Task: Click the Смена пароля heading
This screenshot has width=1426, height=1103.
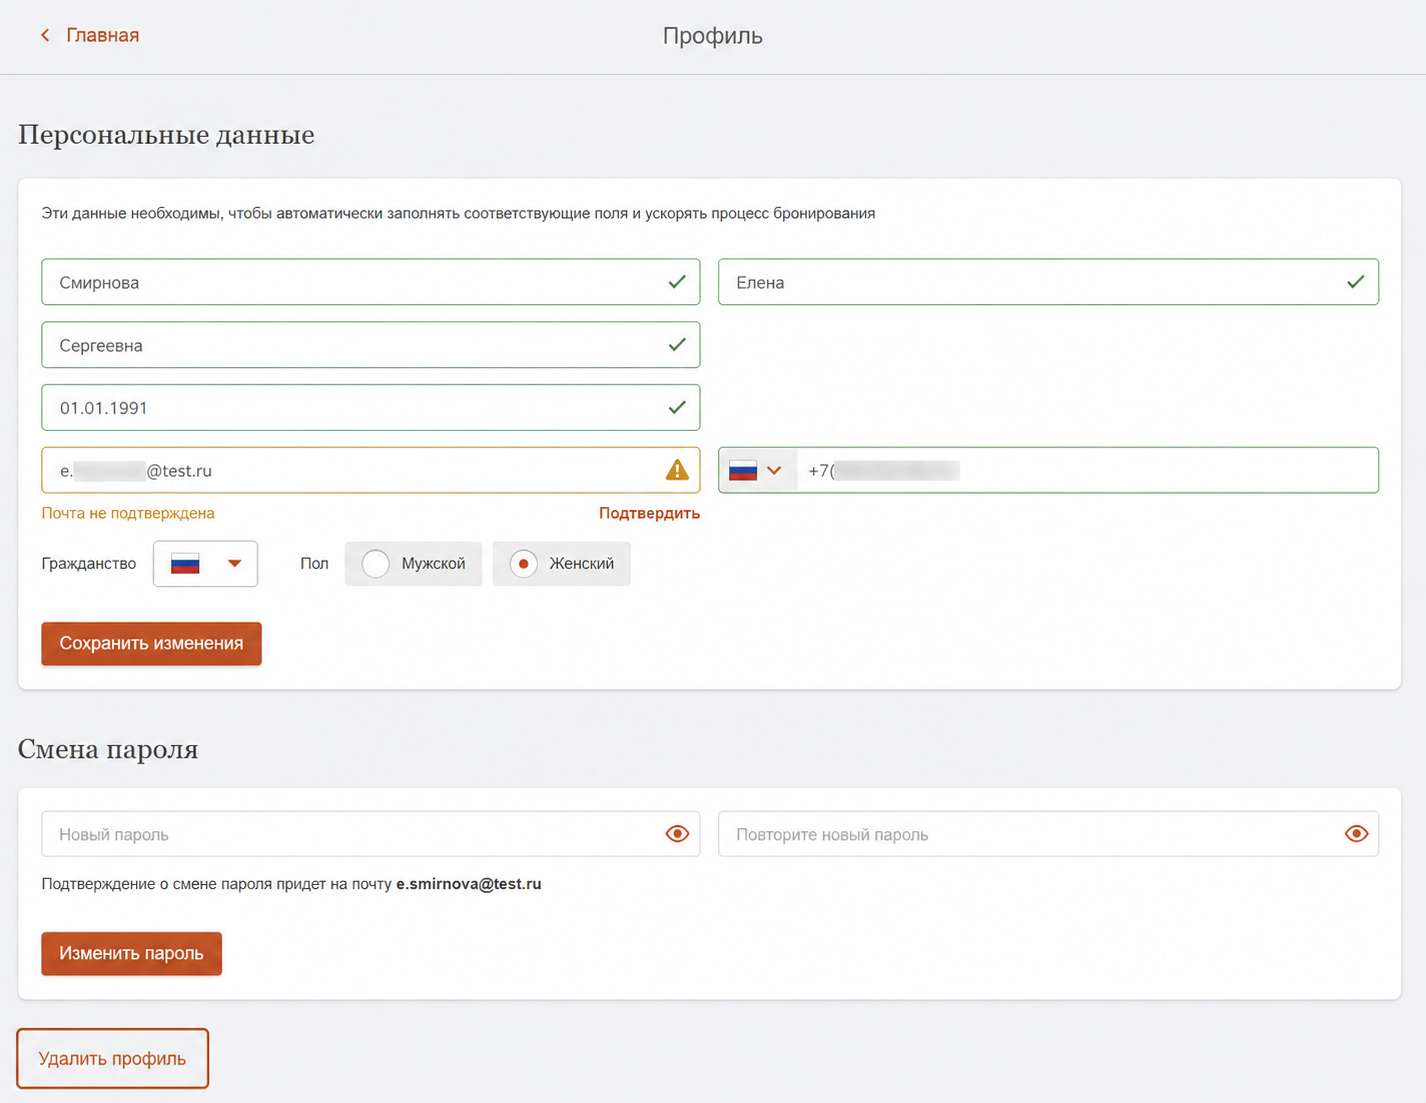Action: coord(108,749)
